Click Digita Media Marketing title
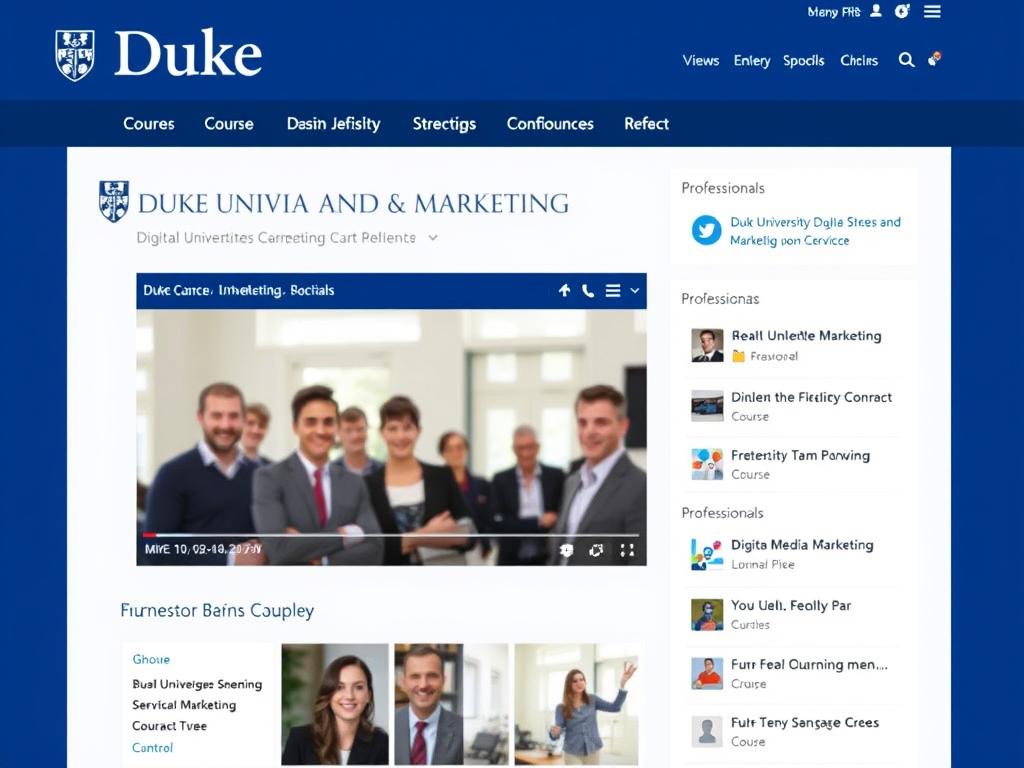 tap(802, 545)
